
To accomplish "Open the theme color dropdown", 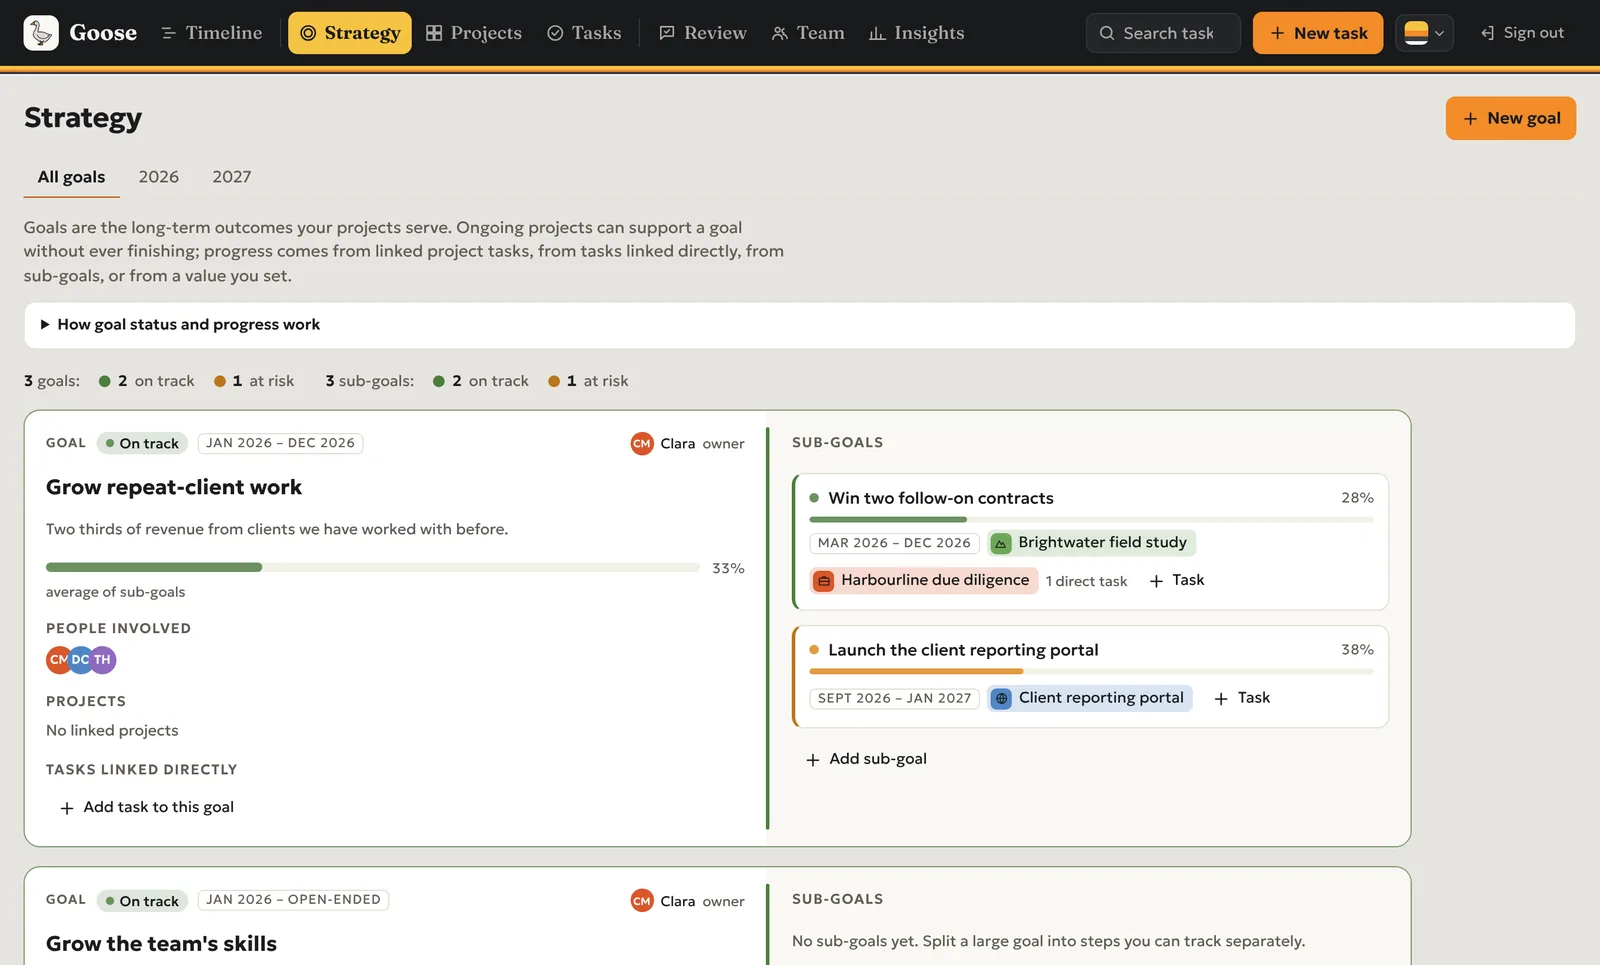I will [x=1424, y=33].
